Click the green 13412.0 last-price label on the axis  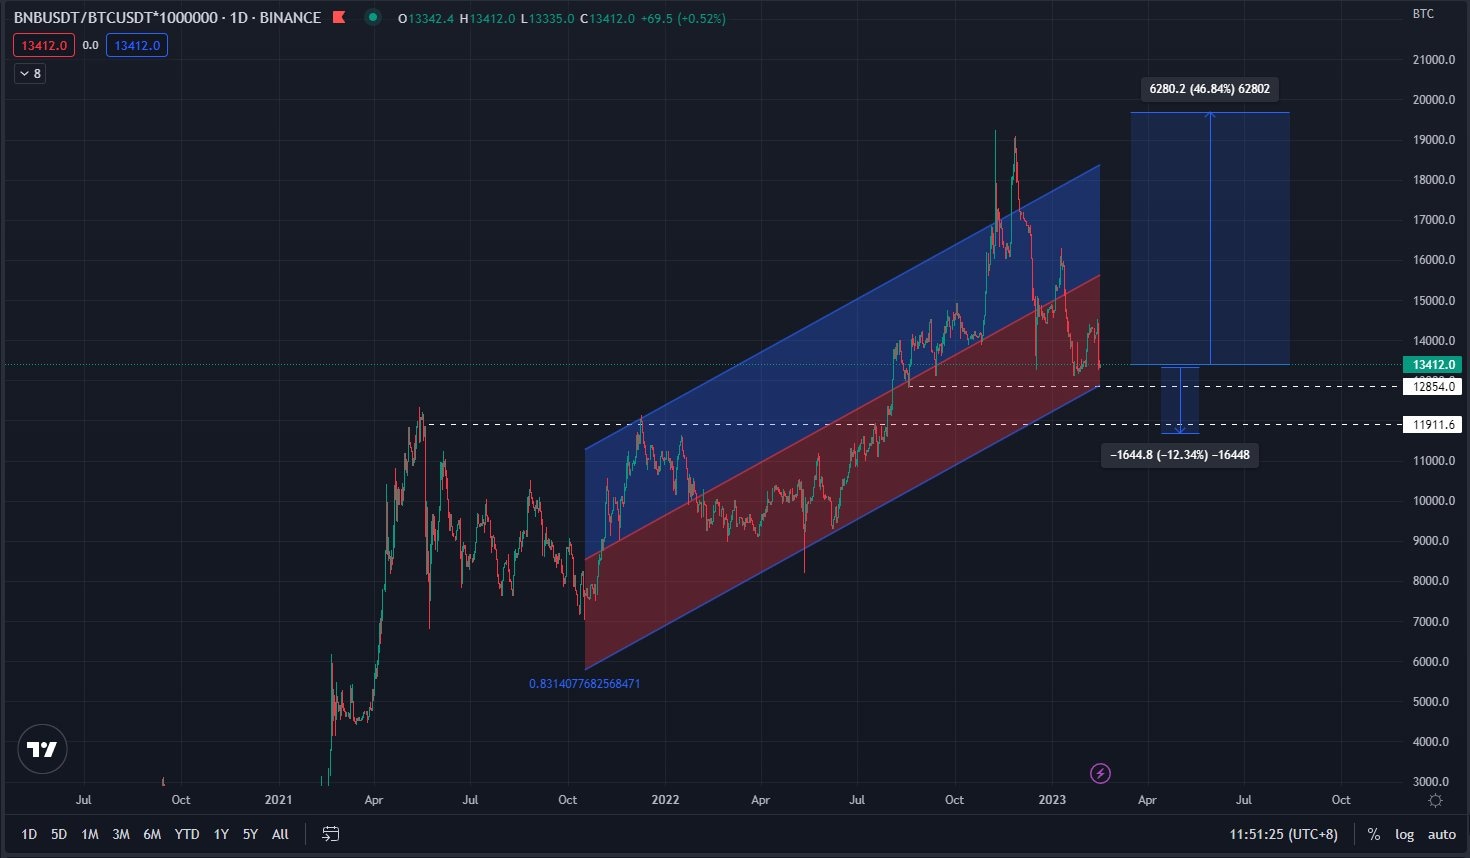tap(1433, 364)
